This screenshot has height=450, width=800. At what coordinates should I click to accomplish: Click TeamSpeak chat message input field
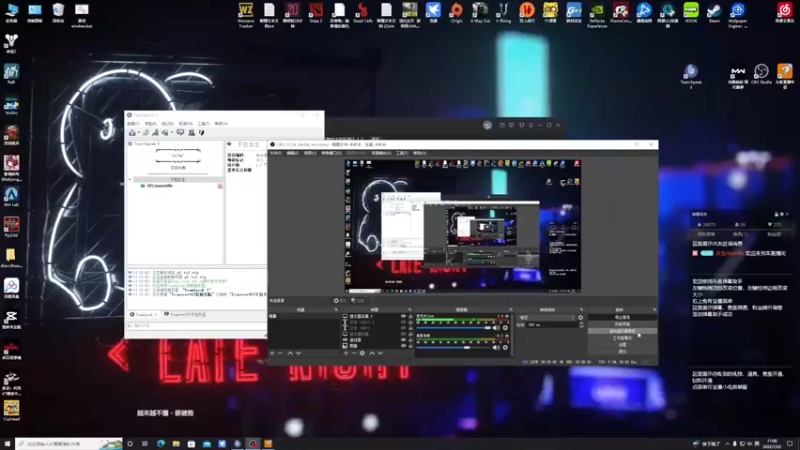click(x=196, y=326)
